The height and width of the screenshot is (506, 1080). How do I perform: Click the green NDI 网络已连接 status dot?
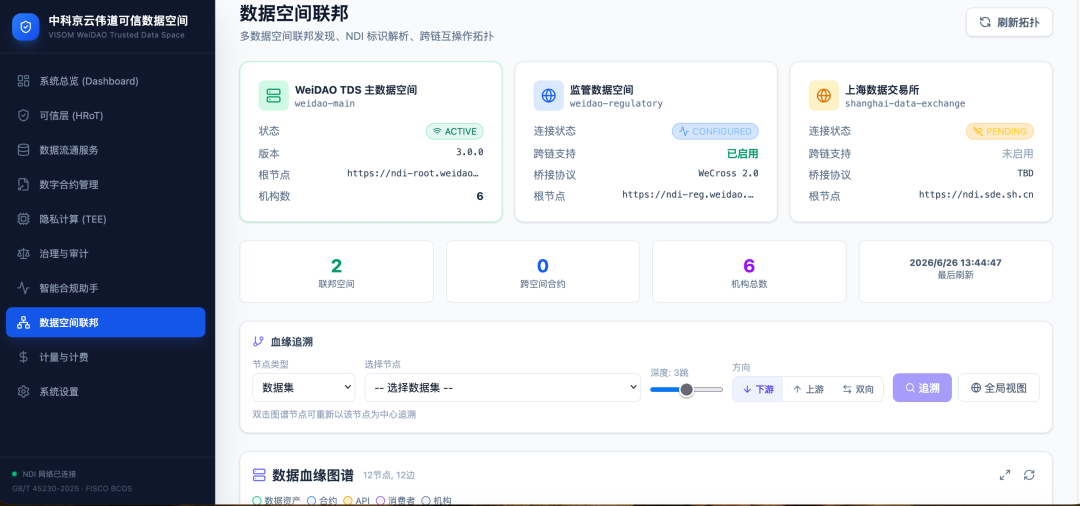[x=14, y=474]
